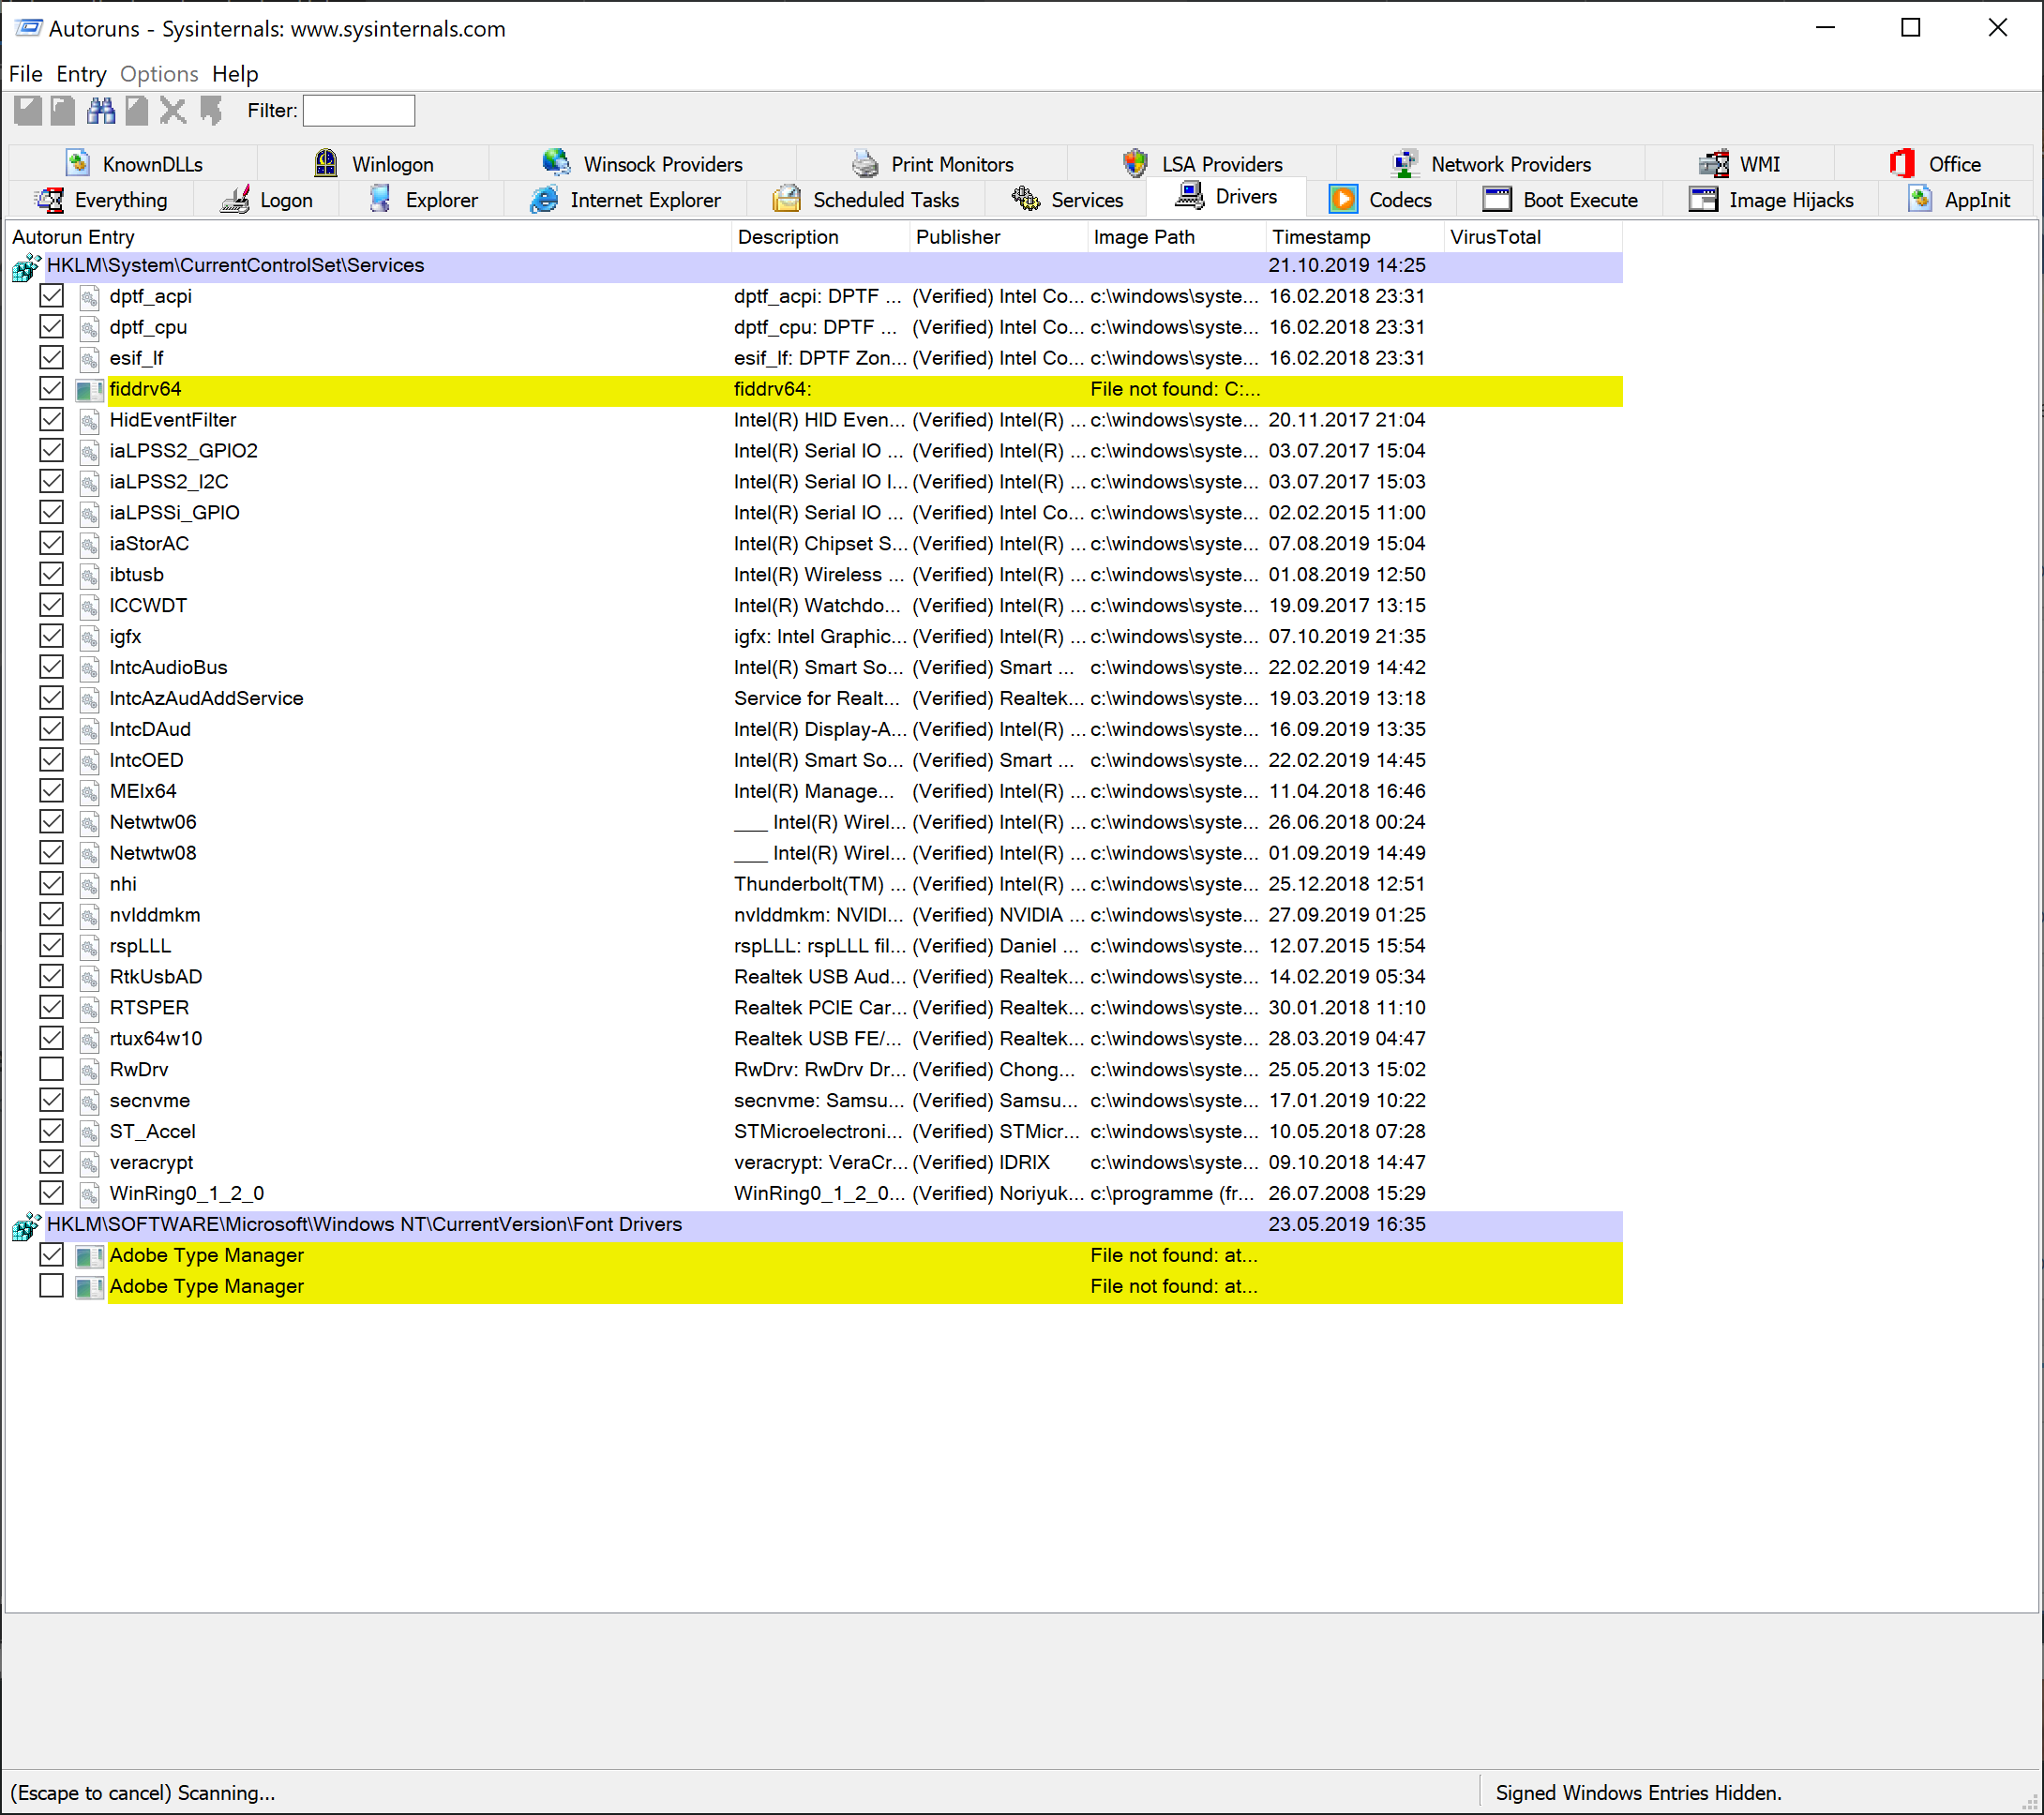Sort by the Timestamp column header
Screen dimensions: 2044x1815
pos(1355,237)
